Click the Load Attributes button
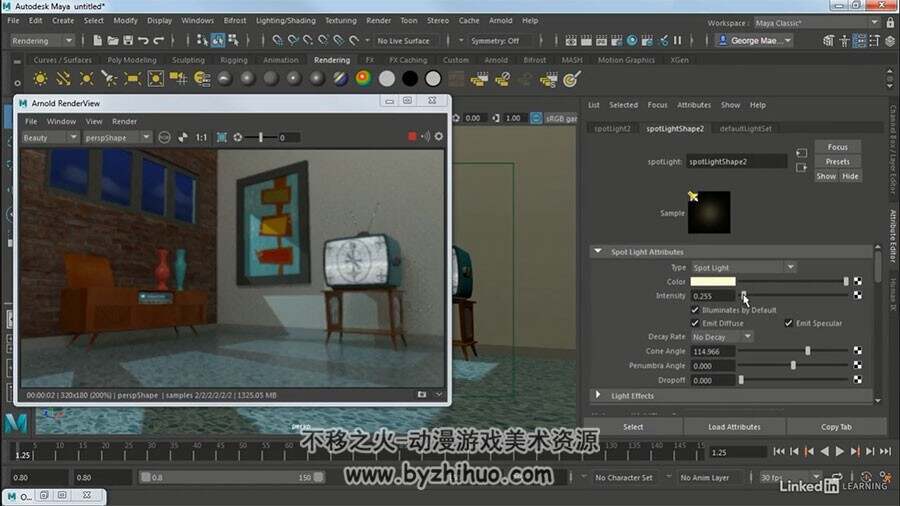This screenshot has height=506, width=900. tap(734, 427)
